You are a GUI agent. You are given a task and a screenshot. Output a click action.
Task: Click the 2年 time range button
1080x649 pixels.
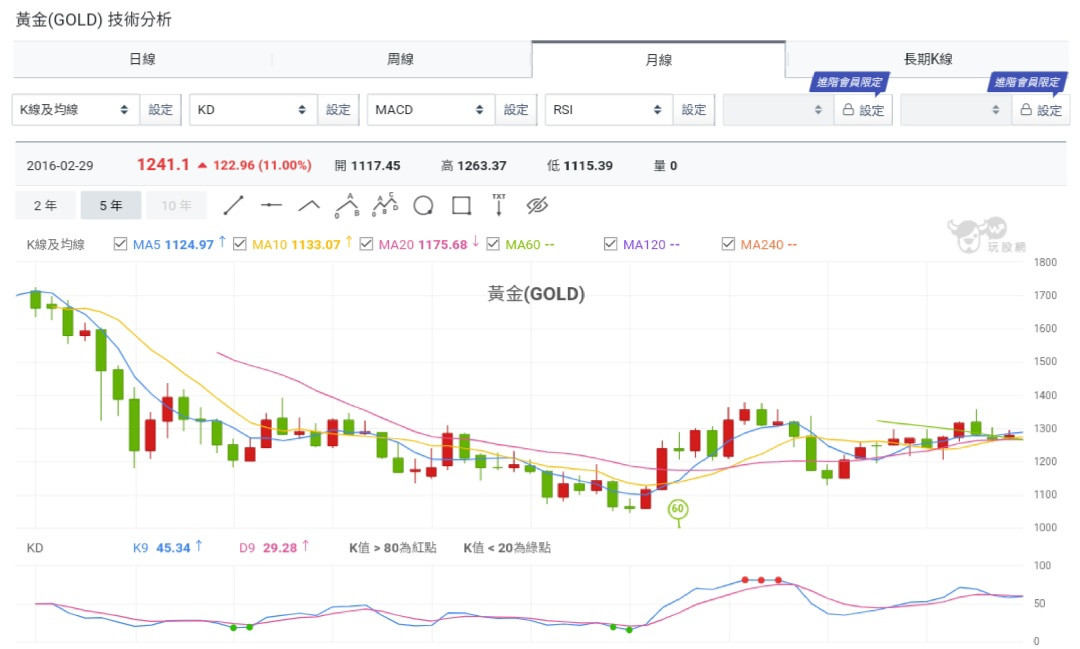[45, 206]
